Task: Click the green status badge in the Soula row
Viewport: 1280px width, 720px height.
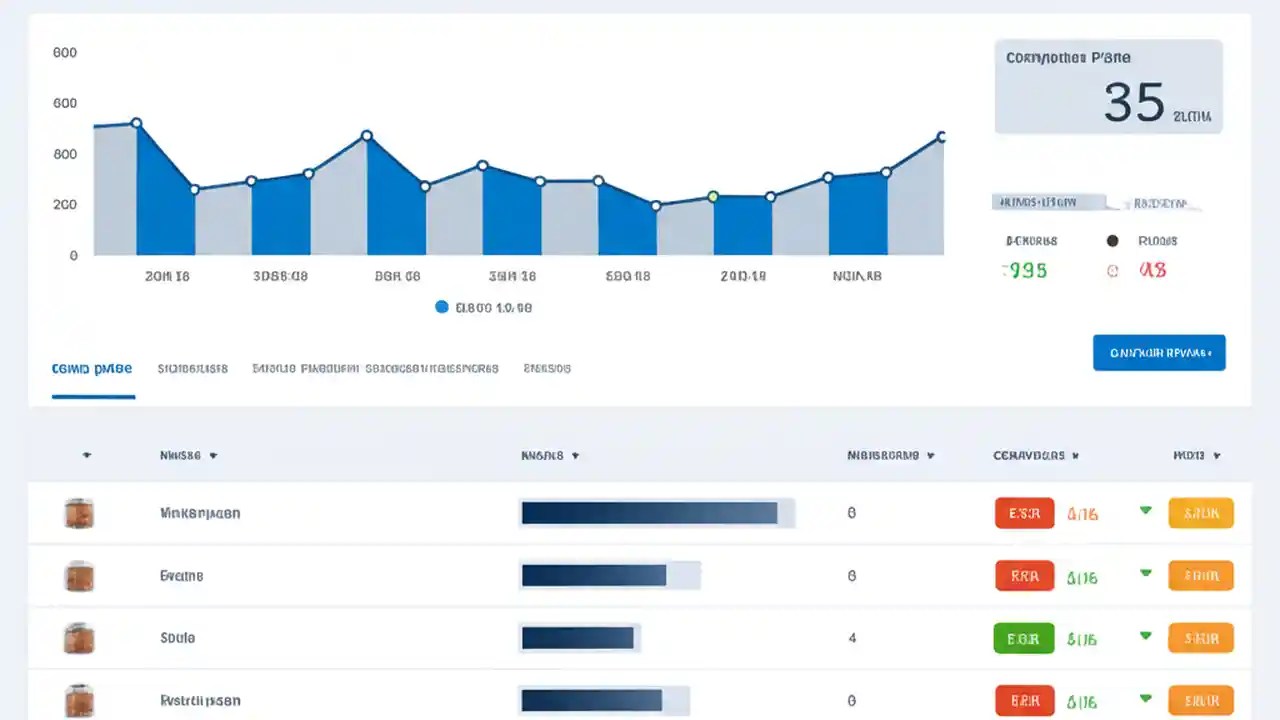Action: click(x=1023, y=638)
